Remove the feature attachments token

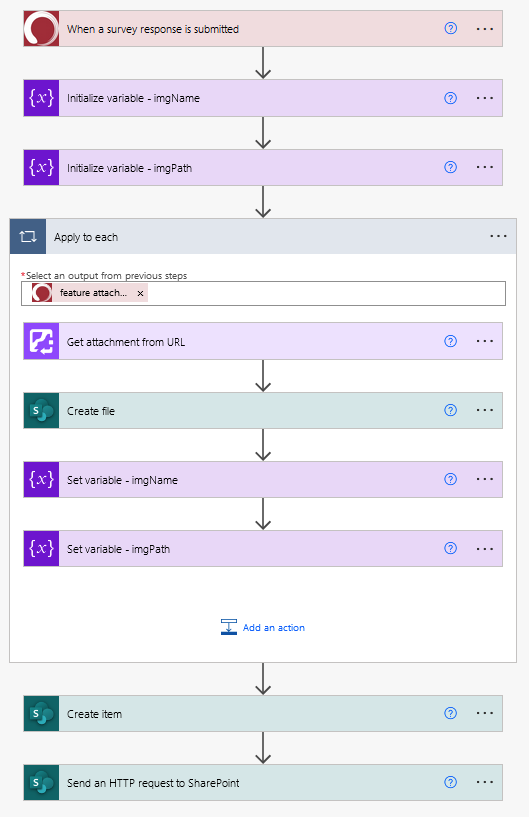[x=140, y=293]
